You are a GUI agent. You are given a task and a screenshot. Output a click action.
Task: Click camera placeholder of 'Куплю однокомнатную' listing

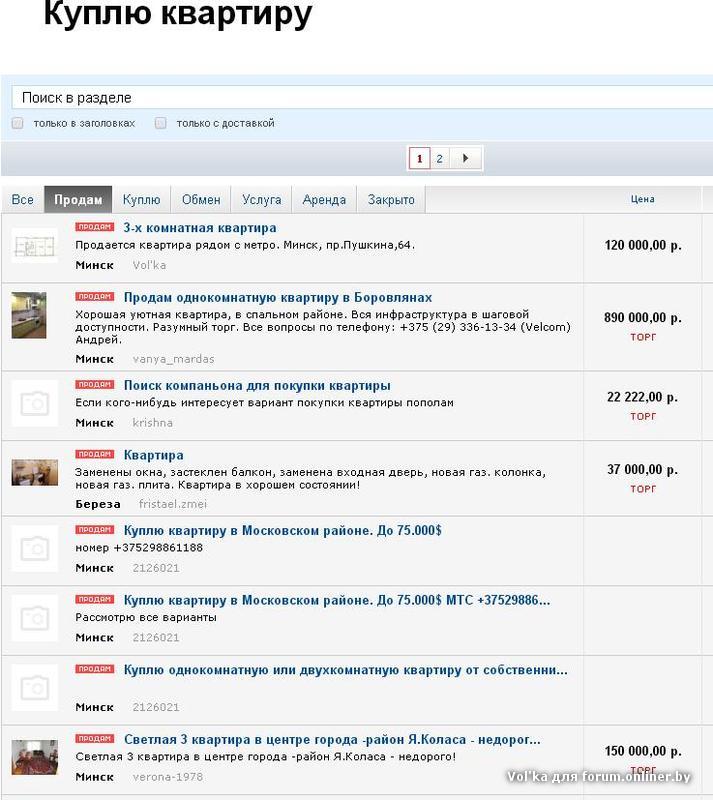tap(34, 688)
